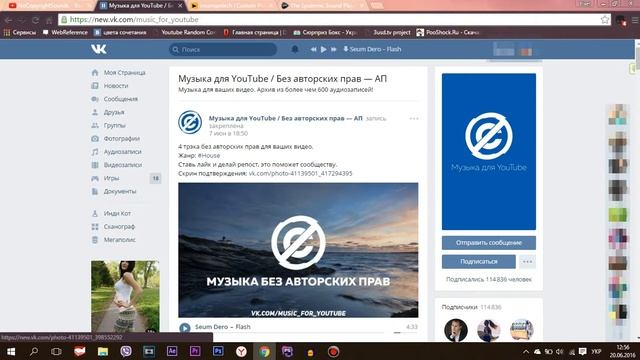Click the Игры counter badge 18
This screenshot has width=640, height=360.
click(x=155, y=178)
